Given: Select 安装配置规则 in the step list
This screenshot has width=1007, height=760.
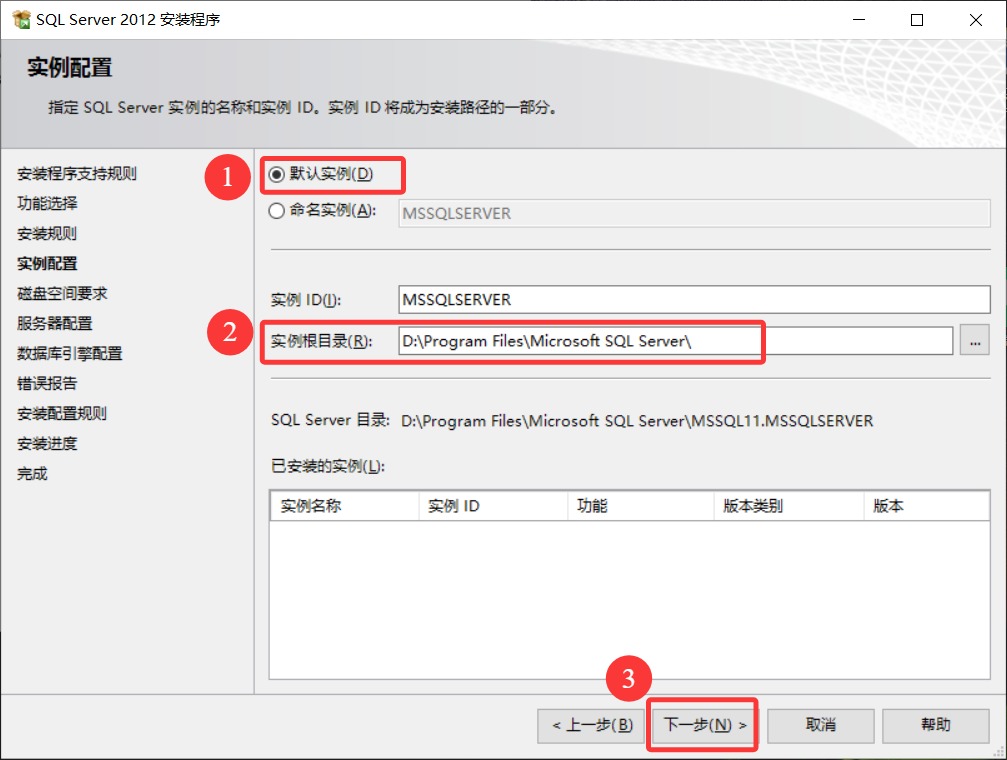Looking at the screenshot, I should (x=62, y=414).
